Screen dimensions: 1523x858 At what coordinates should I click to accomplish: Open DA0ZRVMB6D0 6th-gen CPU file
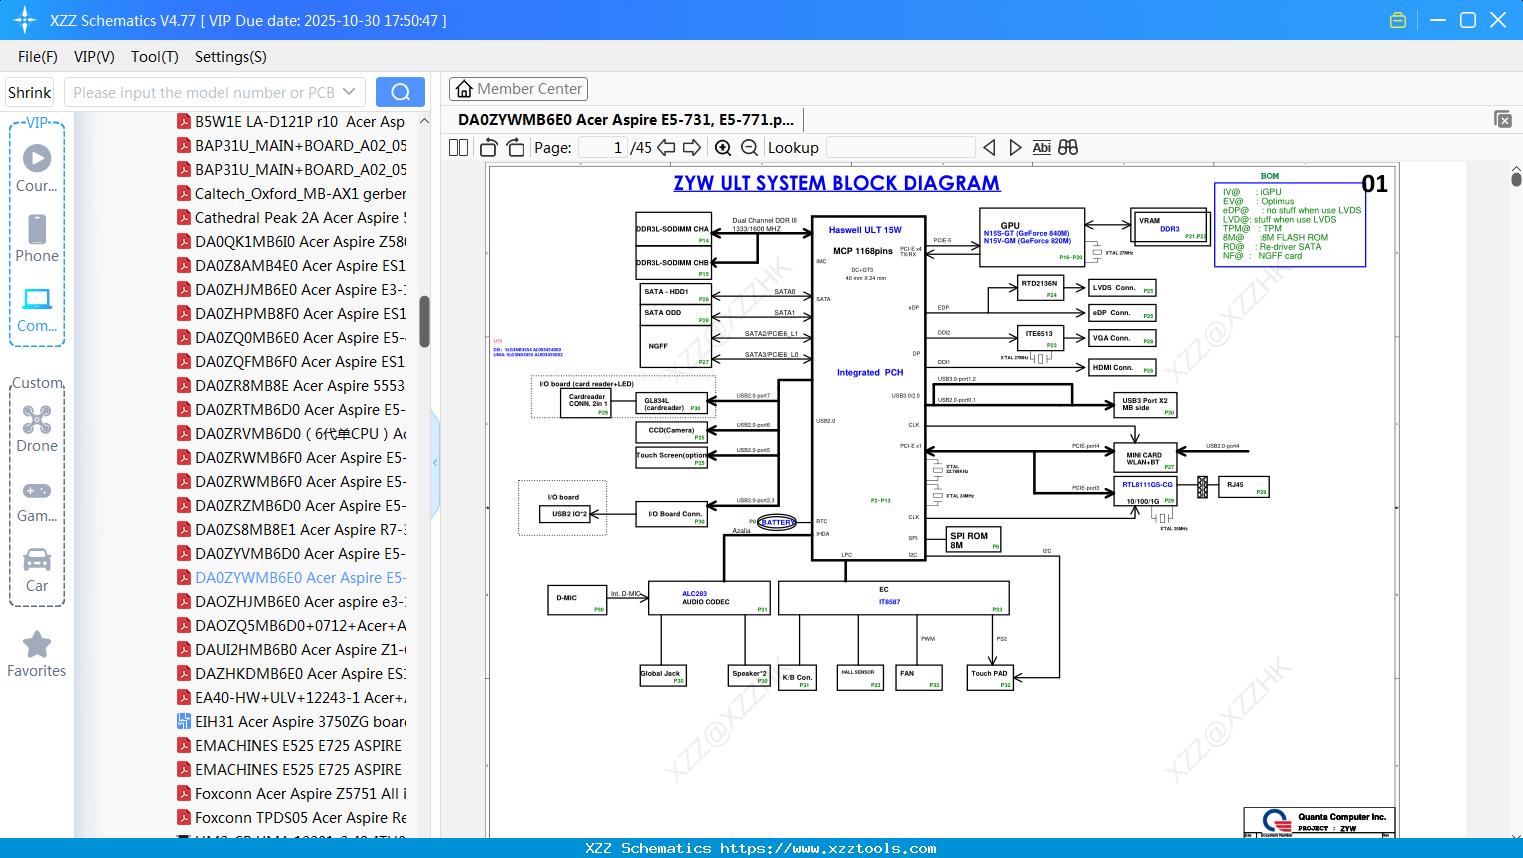pyautogui.click(x=291, y=433)
